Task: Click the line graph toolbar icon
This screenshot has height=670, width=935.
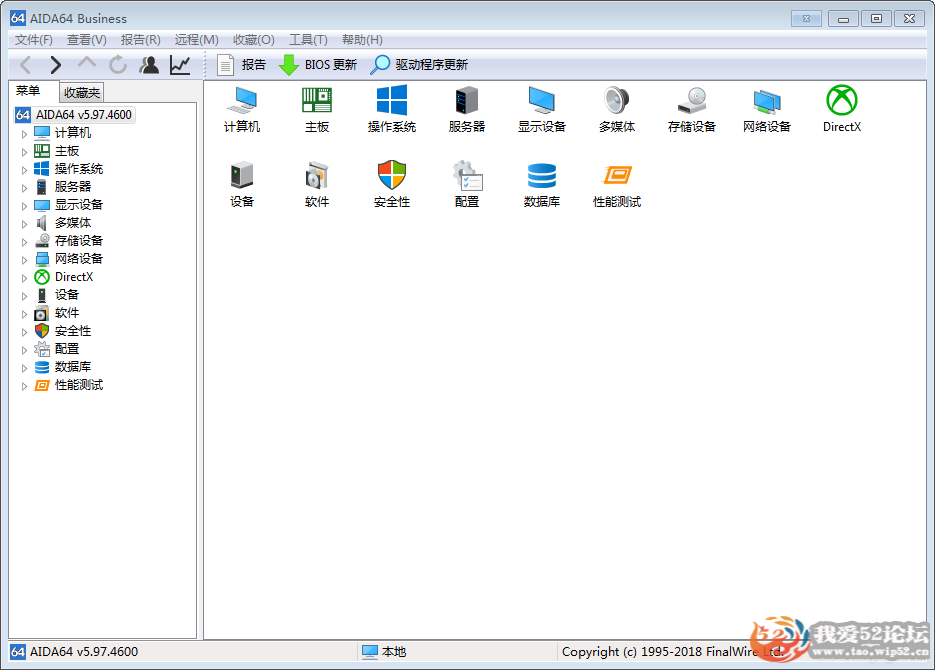Action: [180, 64]
